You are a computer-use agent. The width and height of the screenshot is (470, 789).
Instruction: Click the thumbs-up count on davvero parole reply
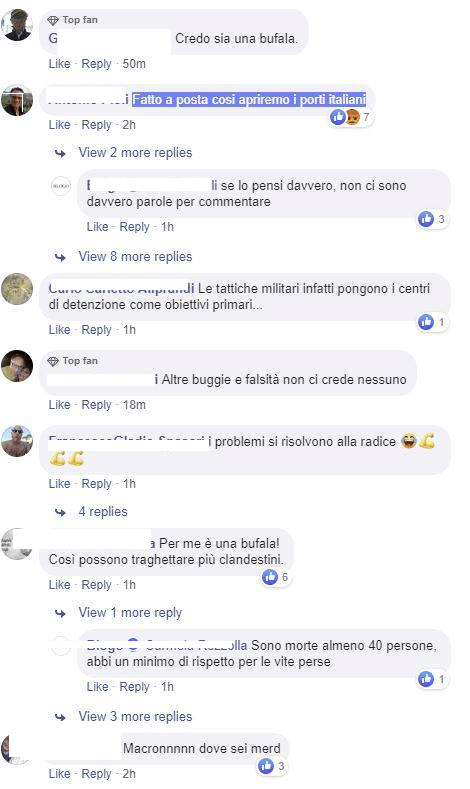(x=433, y=219)
